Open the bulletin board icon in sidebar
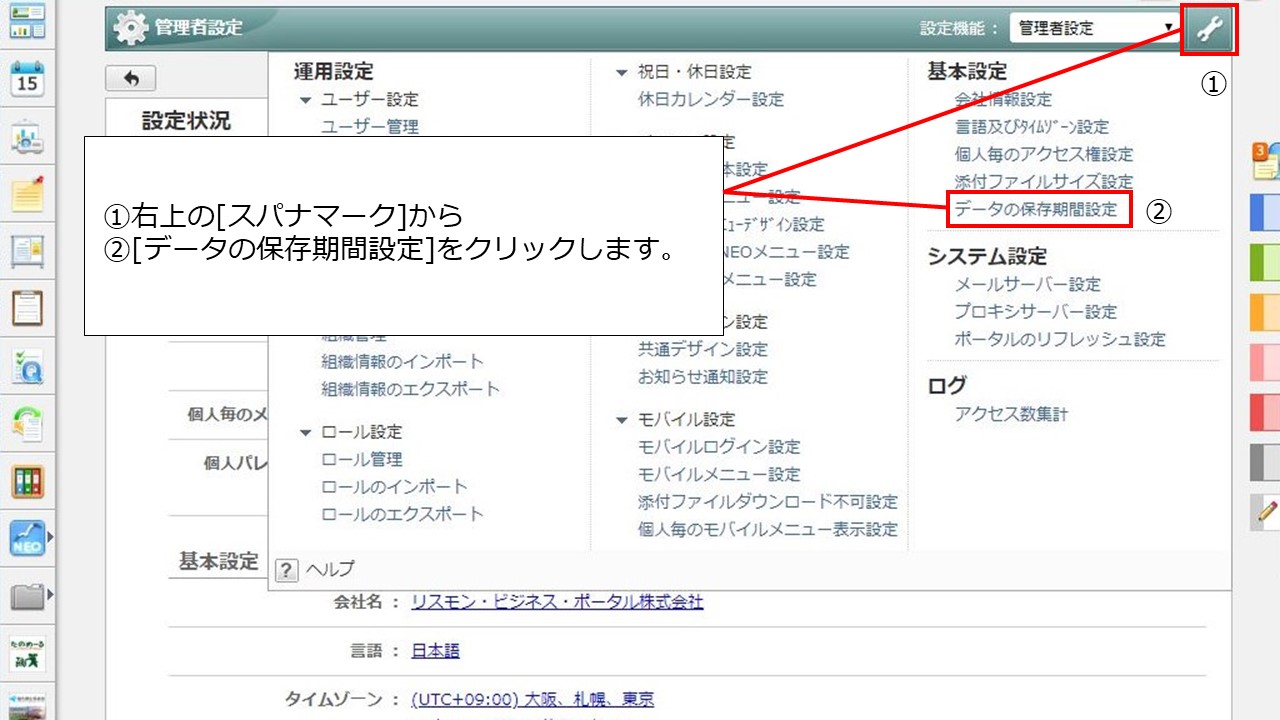Viewport: 1280px width, 720px height. pyautogui.click(x=27, y=251)
